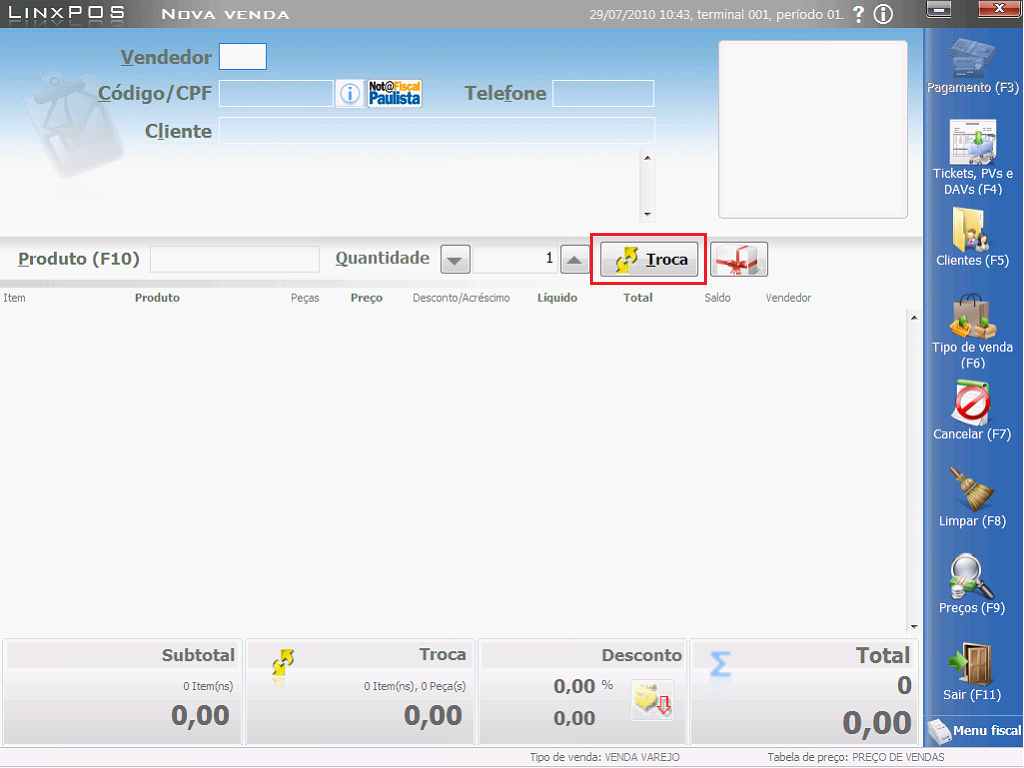Click the Desconto/Acréscimo column header
The height and width of the screenshot is (768, 1024).
point(461,298)
